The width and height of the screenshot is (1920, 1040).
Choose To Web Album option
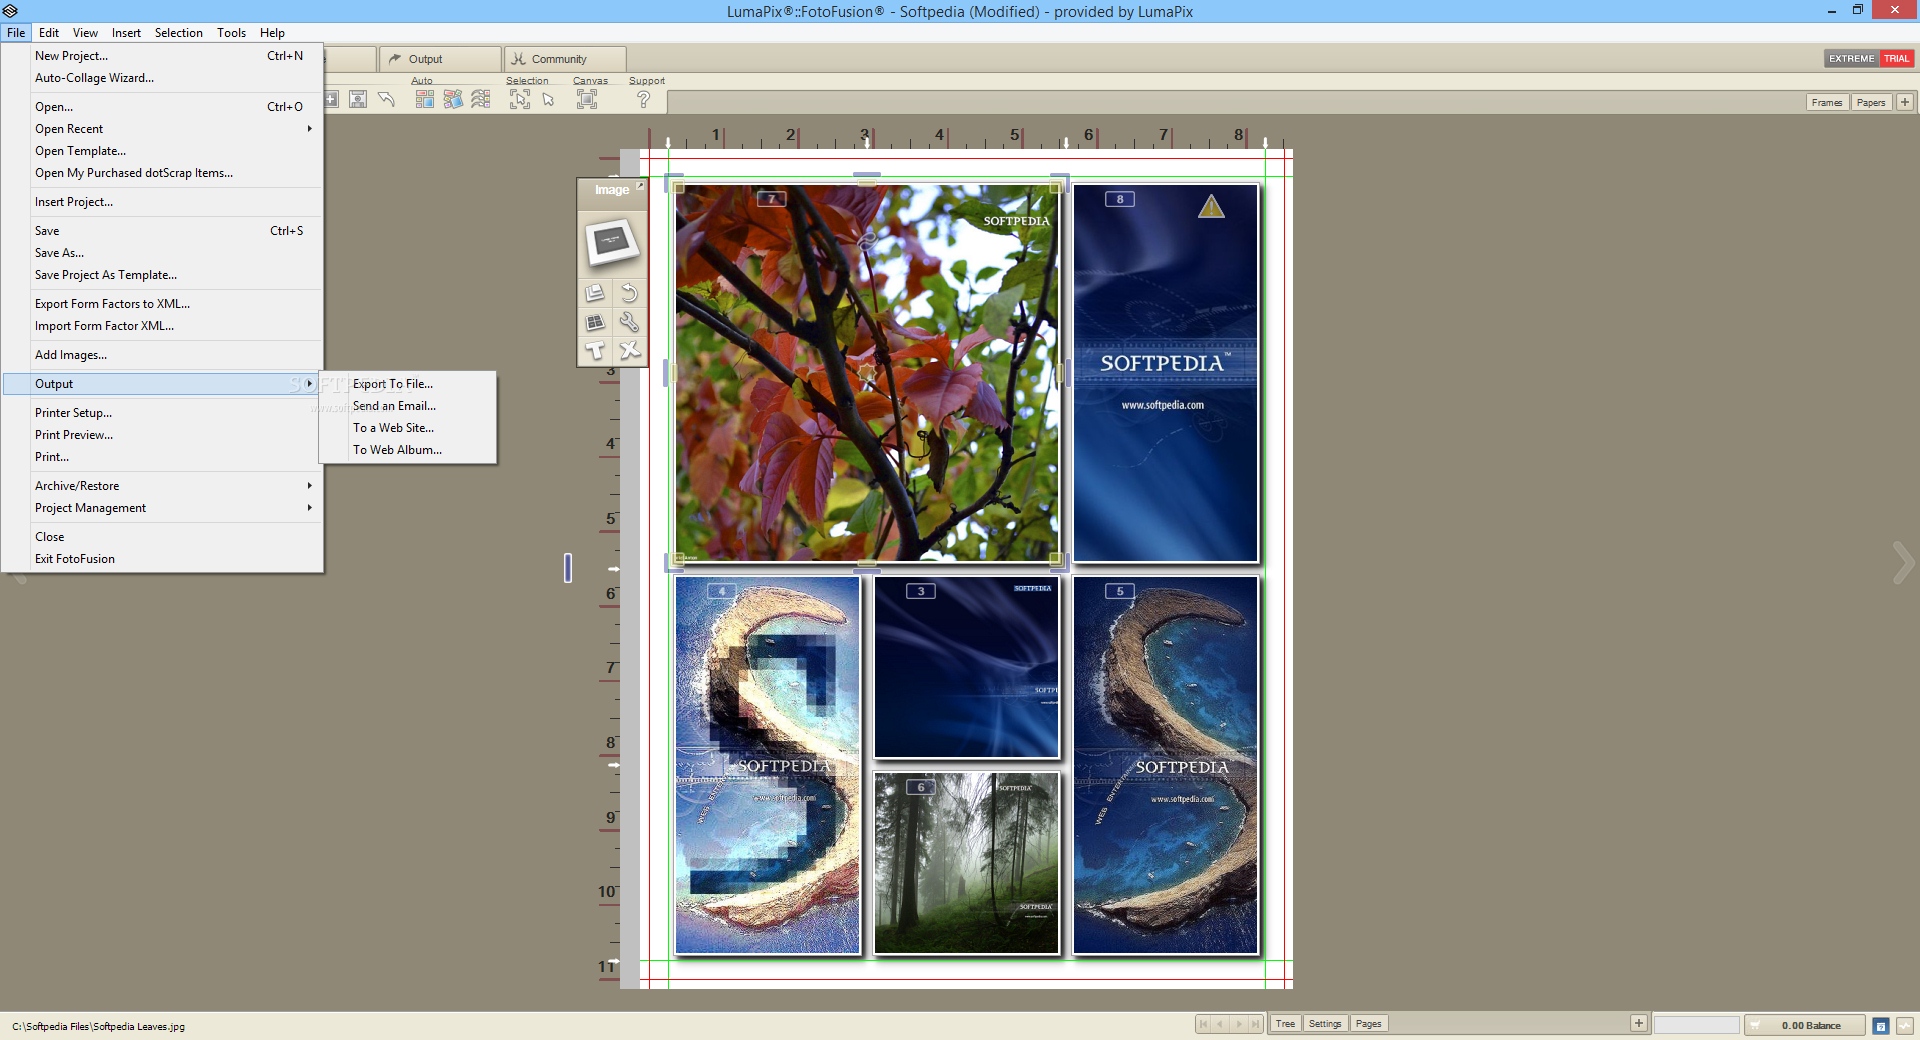tap(407, 449)
